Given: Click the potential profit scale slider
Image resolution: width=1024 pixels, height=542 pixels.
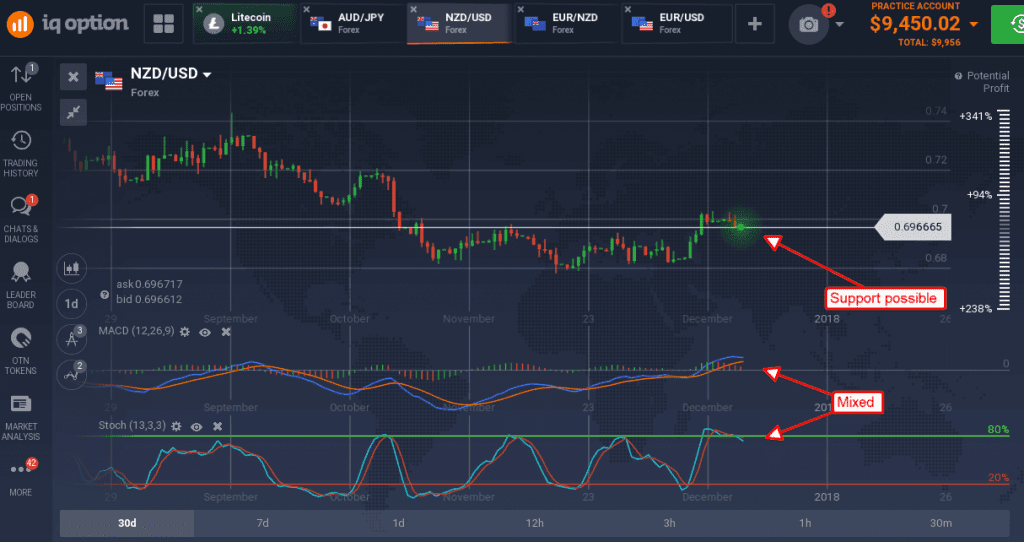Looking at the screenshot, I should coord(1004,212).
